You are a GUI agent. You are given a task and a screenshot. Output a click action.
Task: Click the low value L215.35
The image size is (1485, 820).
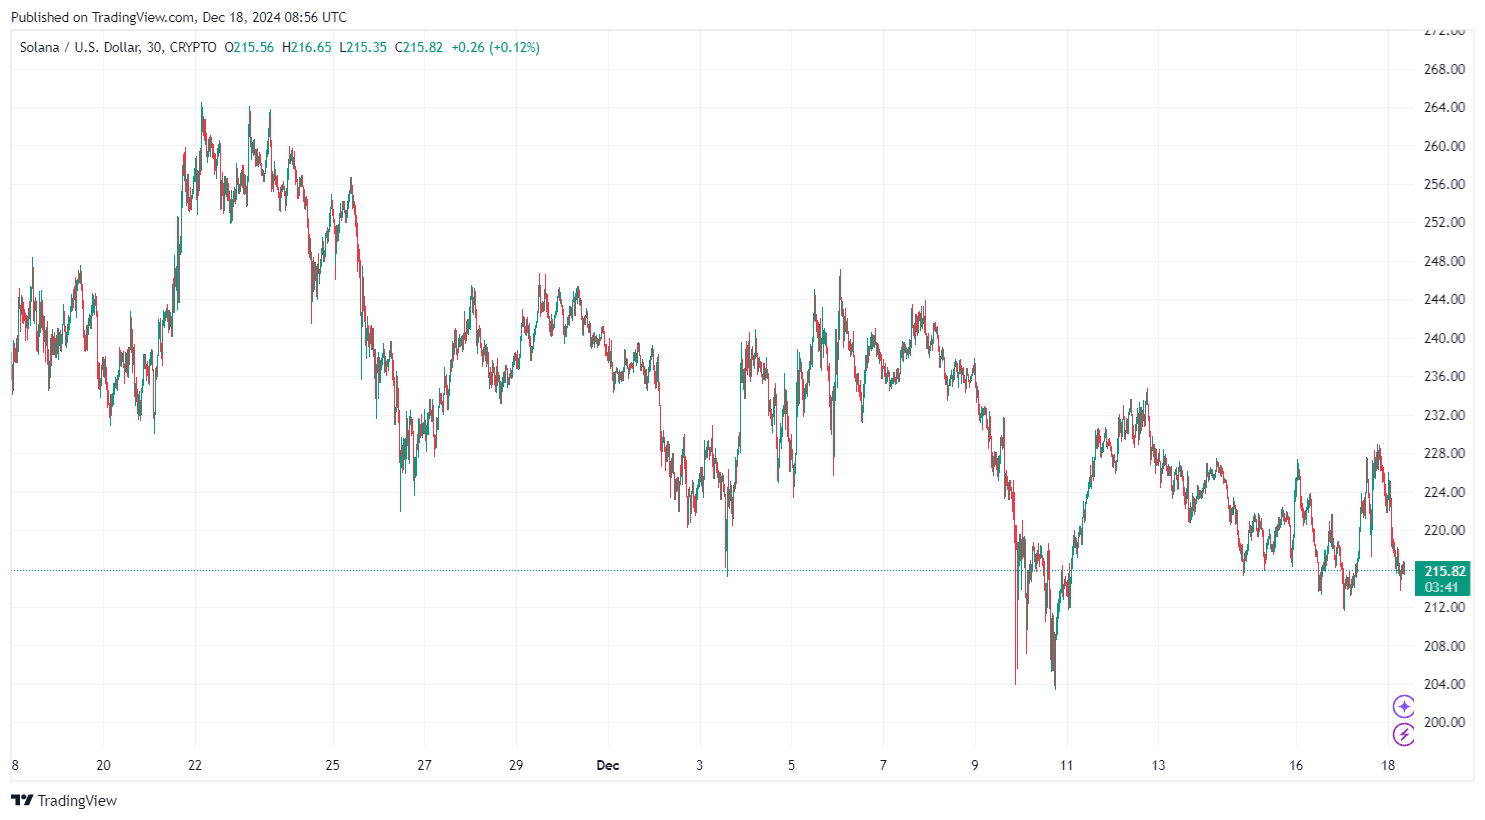tap(363, 47)
